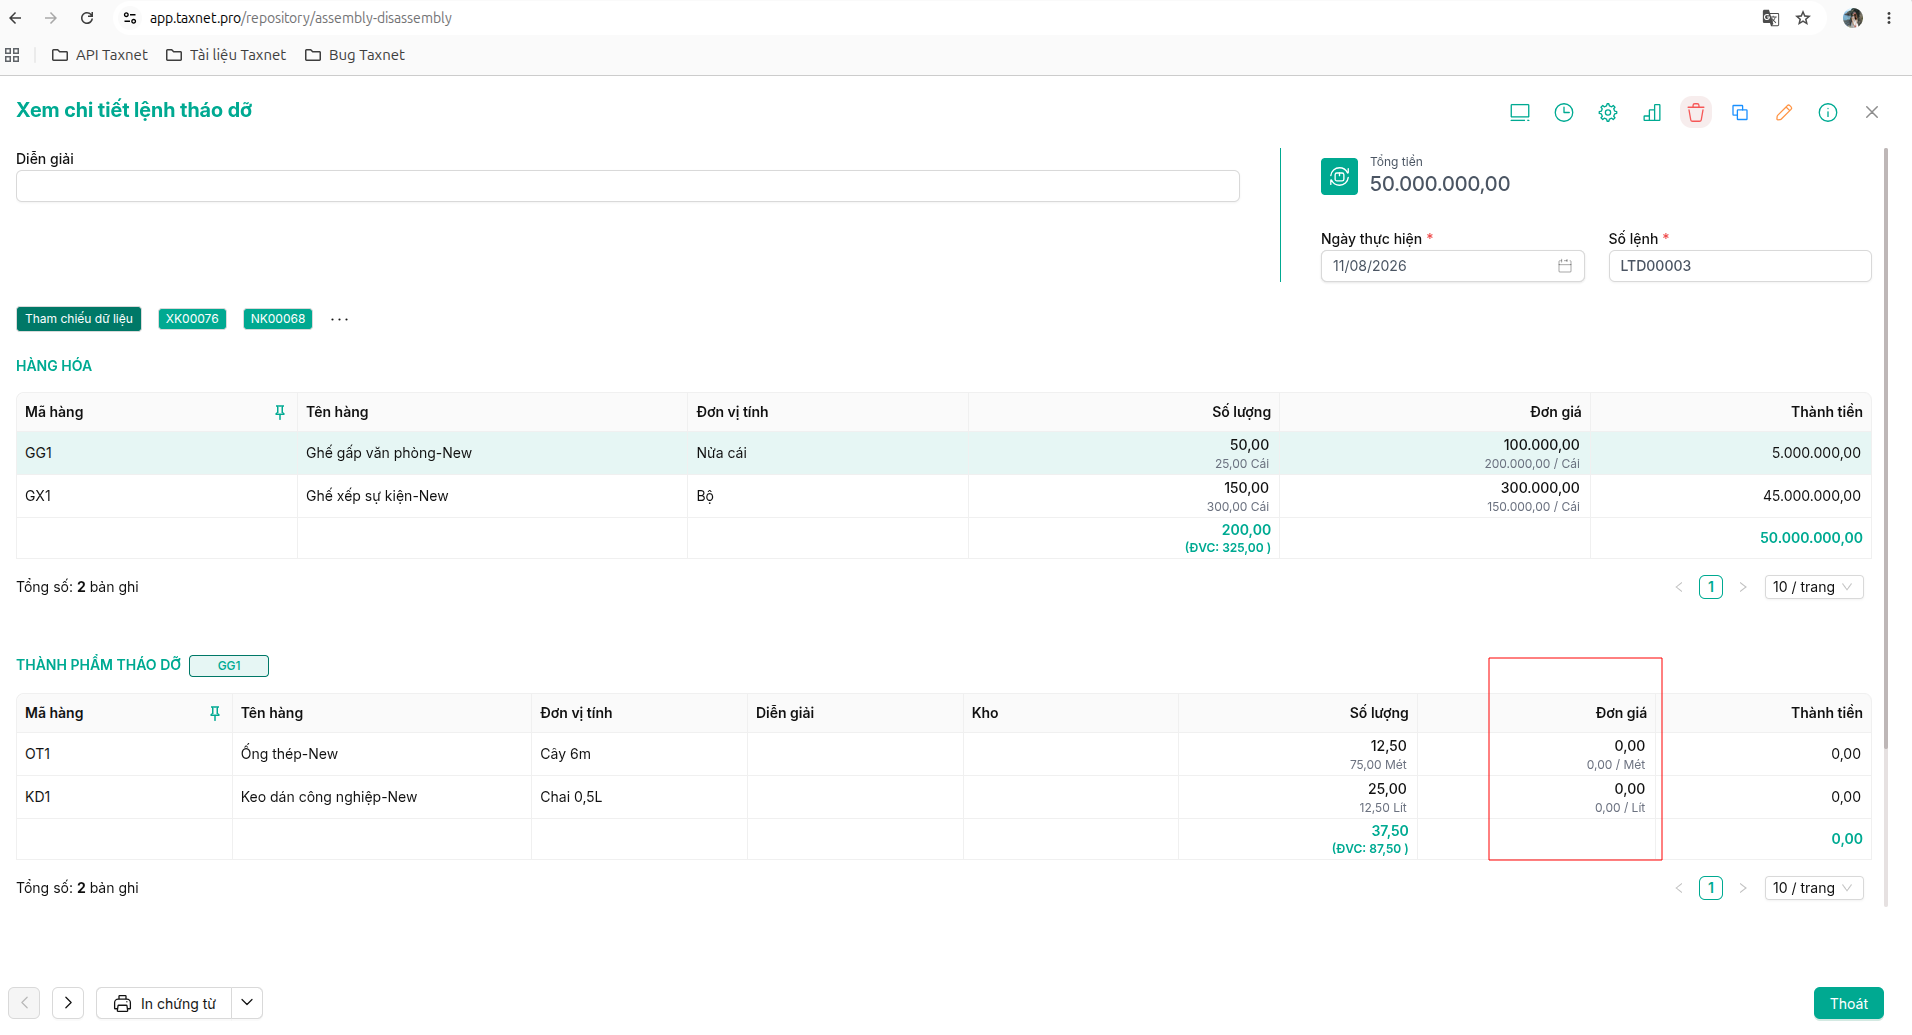This screenshot has width=1912, height=1035.
Task: Select the GG1 tag beside Thành phẩm tháo dỡ
Action: (229, 666)
